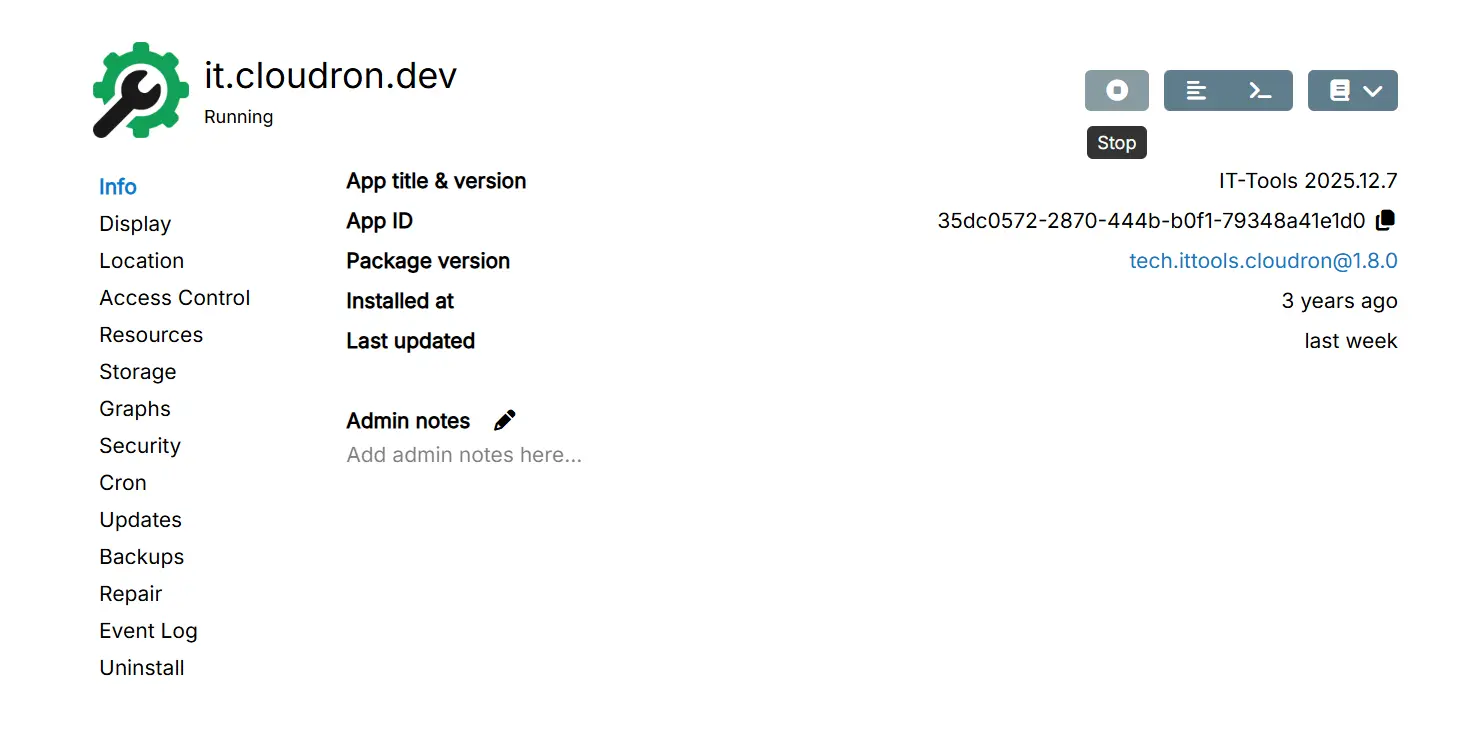View the Graphs section
This screenshot has width=1477, height=731.
[x=135, y=409]
